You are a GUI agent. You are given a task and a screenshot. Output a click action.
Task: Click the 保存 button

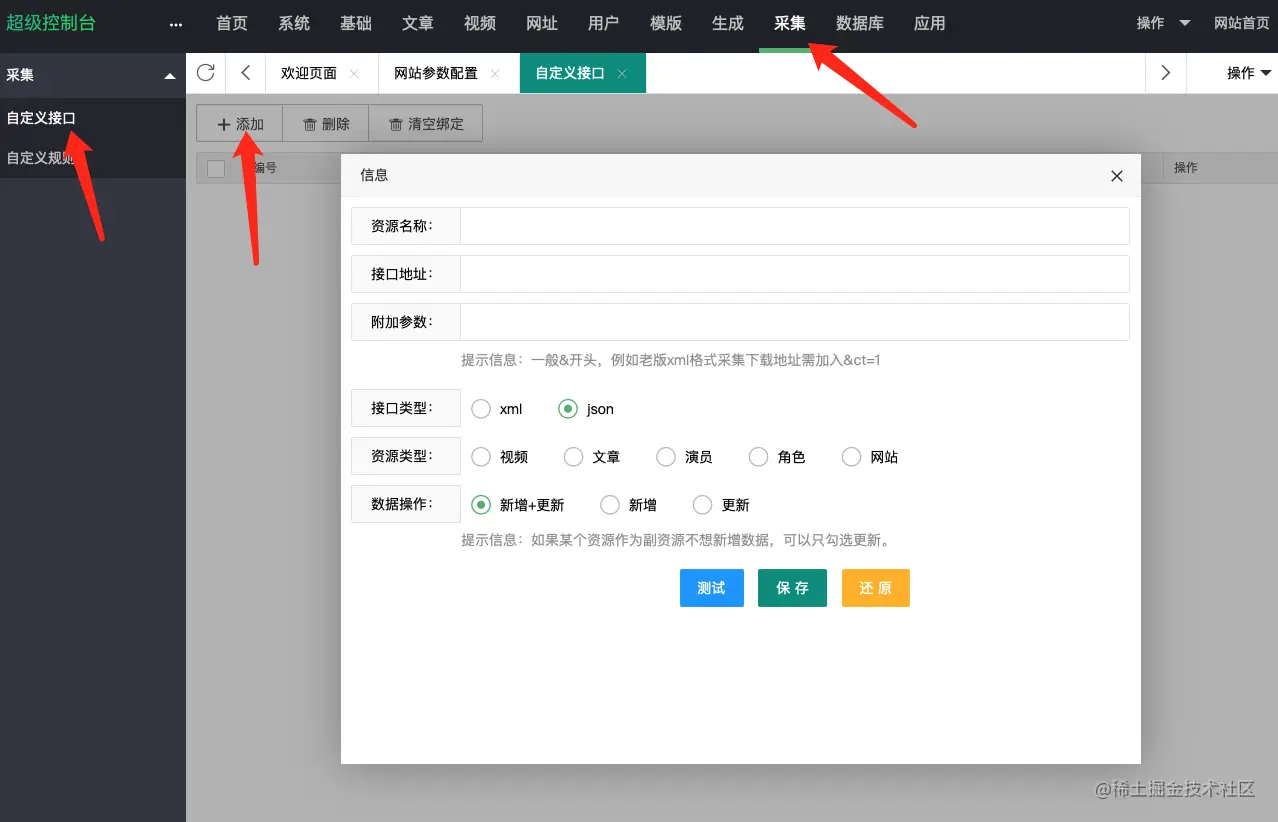pyautogui.click(x=792, y=588)
